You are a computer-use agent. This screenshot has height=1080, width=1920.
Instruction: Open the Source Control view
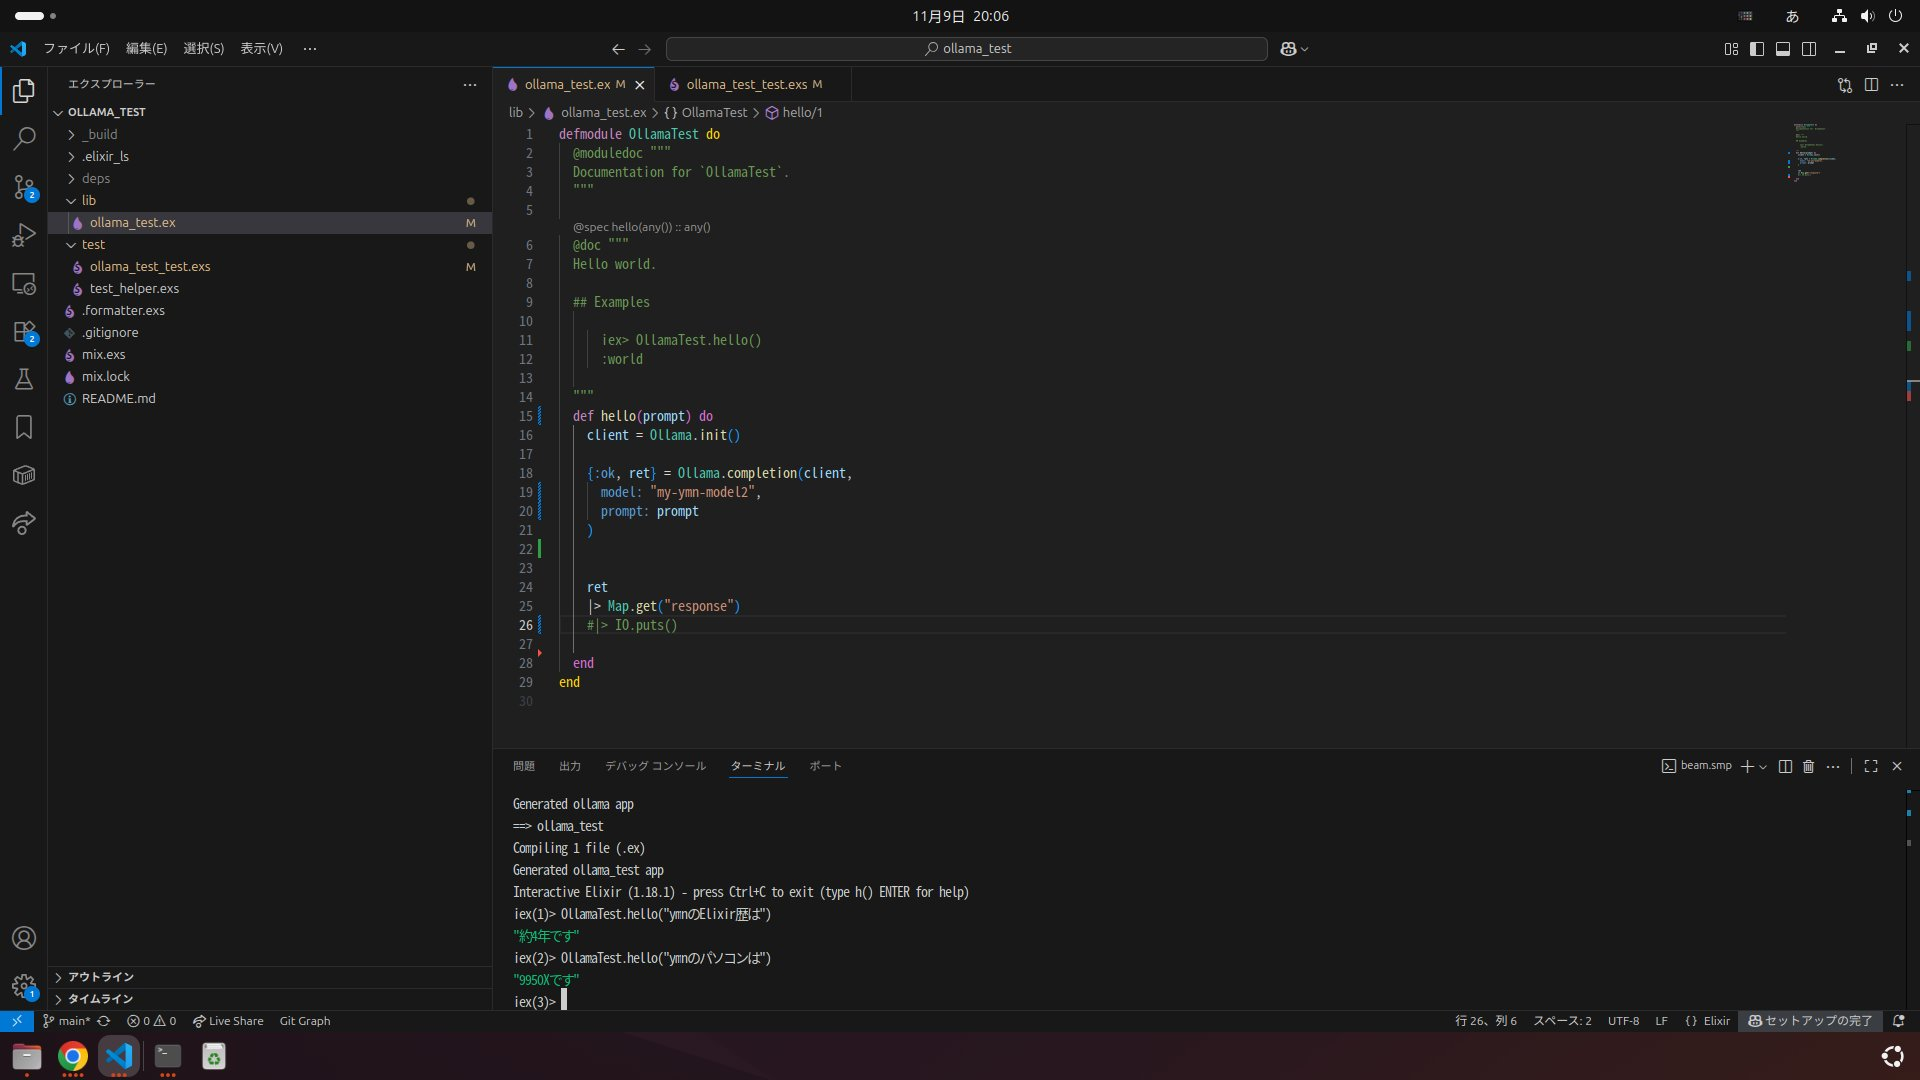[24, 187]
